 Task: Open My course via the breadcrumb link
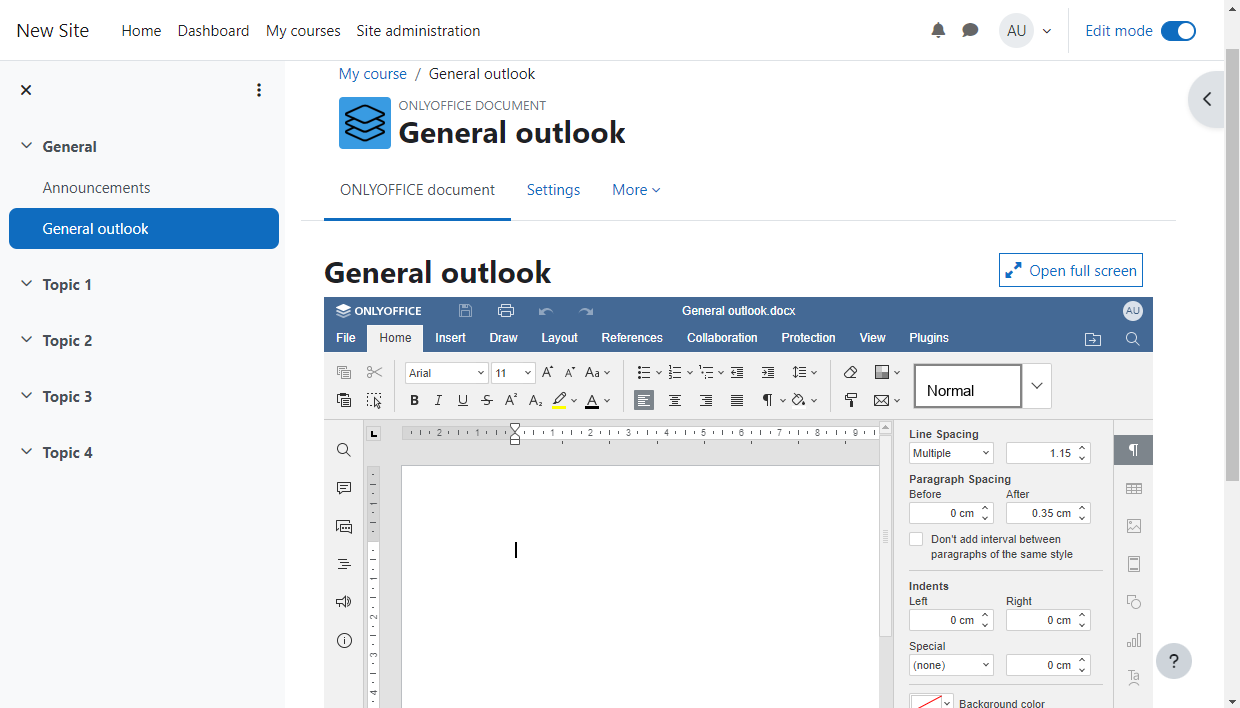point(372,73)
